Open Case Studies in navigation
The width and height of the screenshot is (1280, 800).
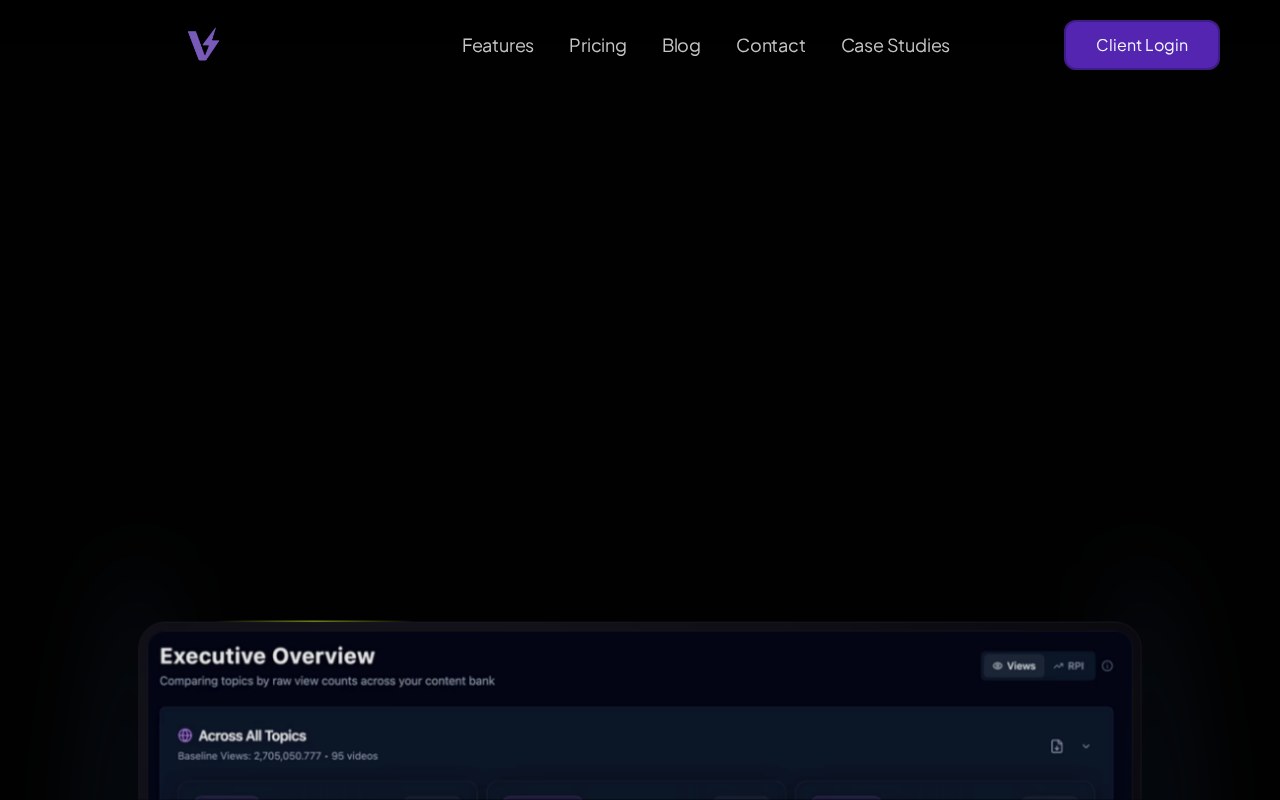[x=895, y=45]
